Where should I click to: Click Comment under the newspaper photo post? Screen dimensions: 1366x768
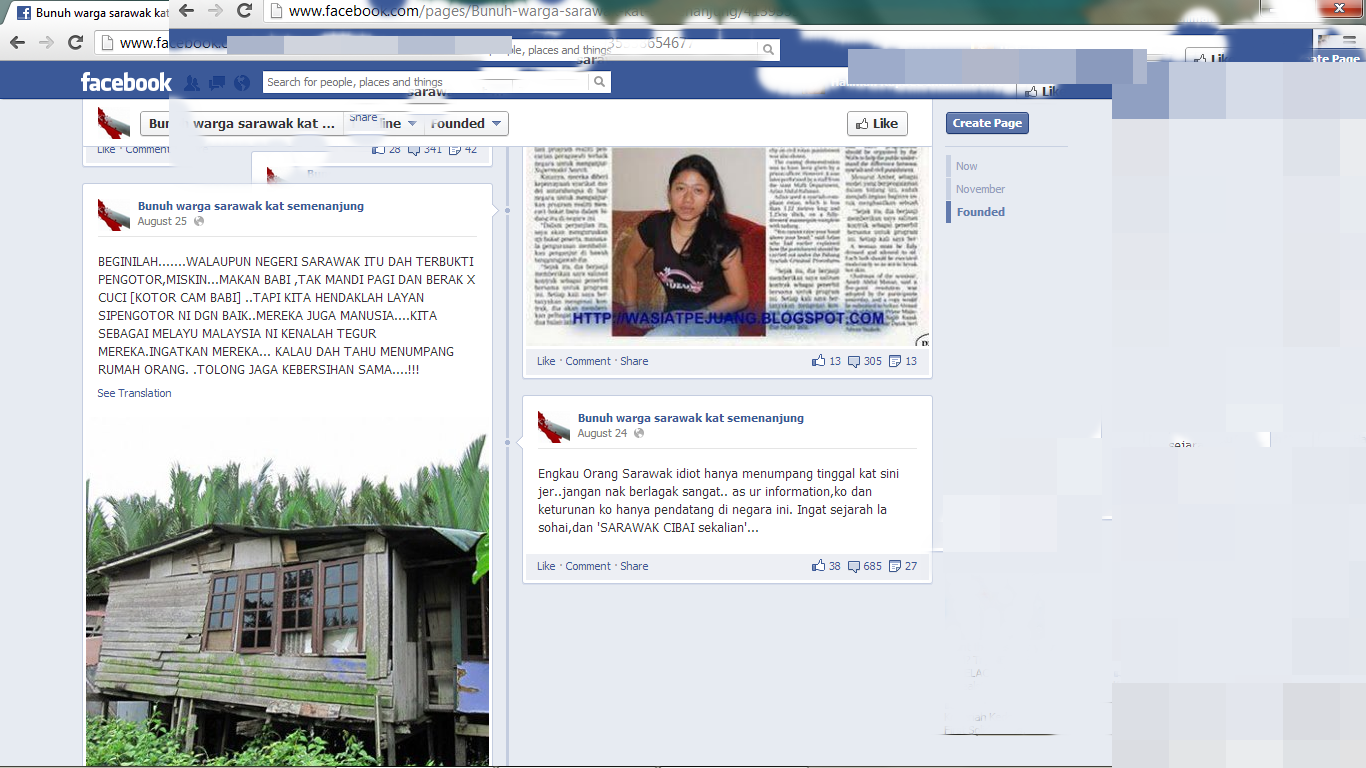coord(588,361)
